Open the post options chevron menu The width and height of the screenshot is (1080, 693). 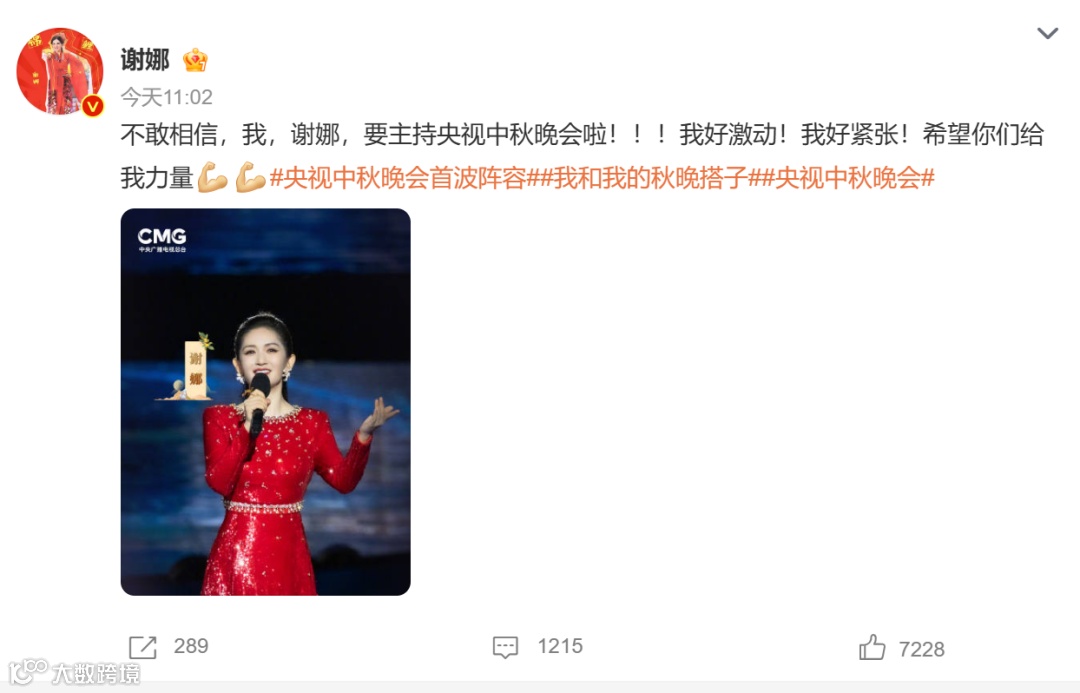click(x=1047, y=33)
